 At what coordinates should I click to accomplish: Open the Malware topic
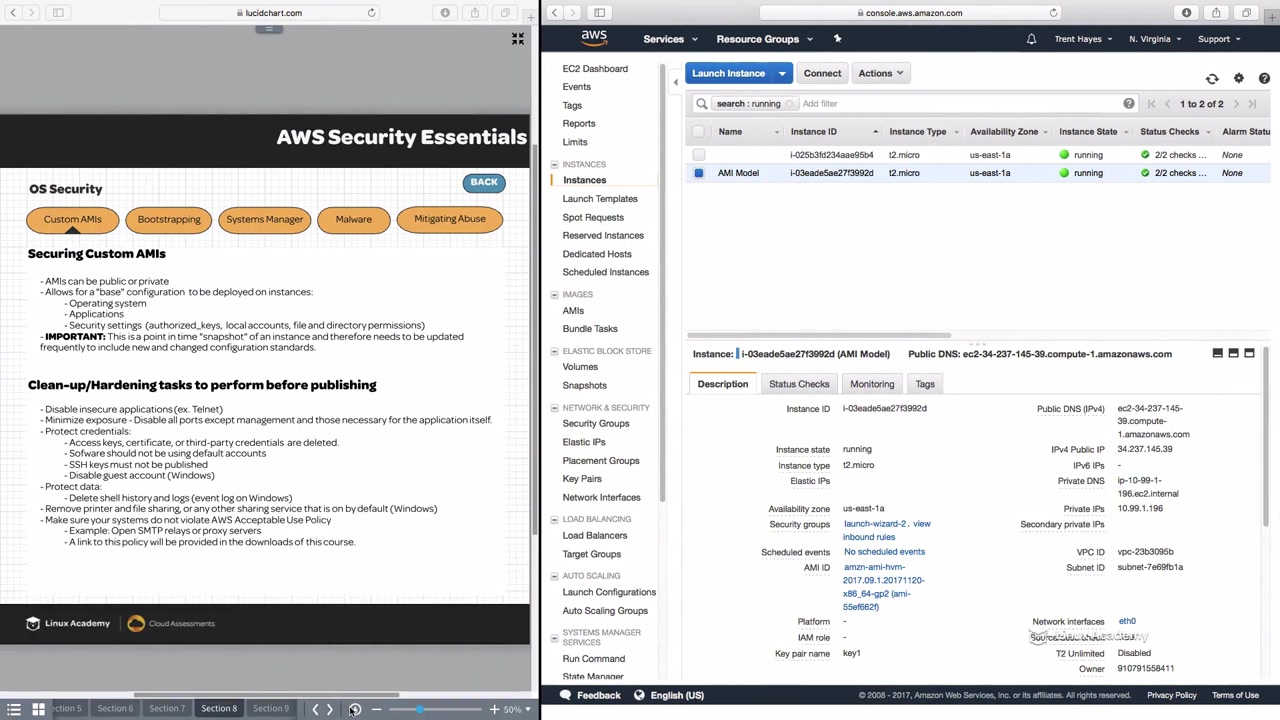coord(354,219)
